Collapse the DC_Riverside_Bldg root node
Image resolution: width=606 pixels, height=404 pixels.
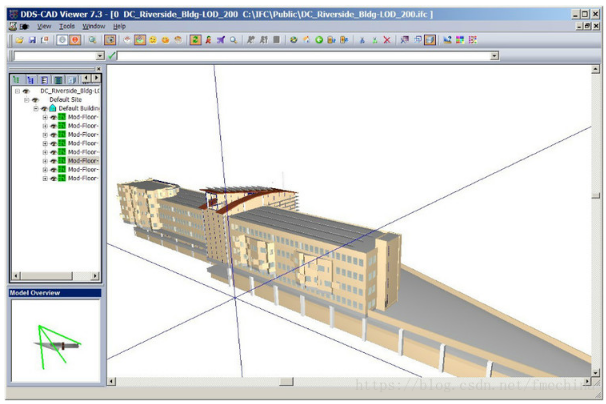tap(17, 91)
